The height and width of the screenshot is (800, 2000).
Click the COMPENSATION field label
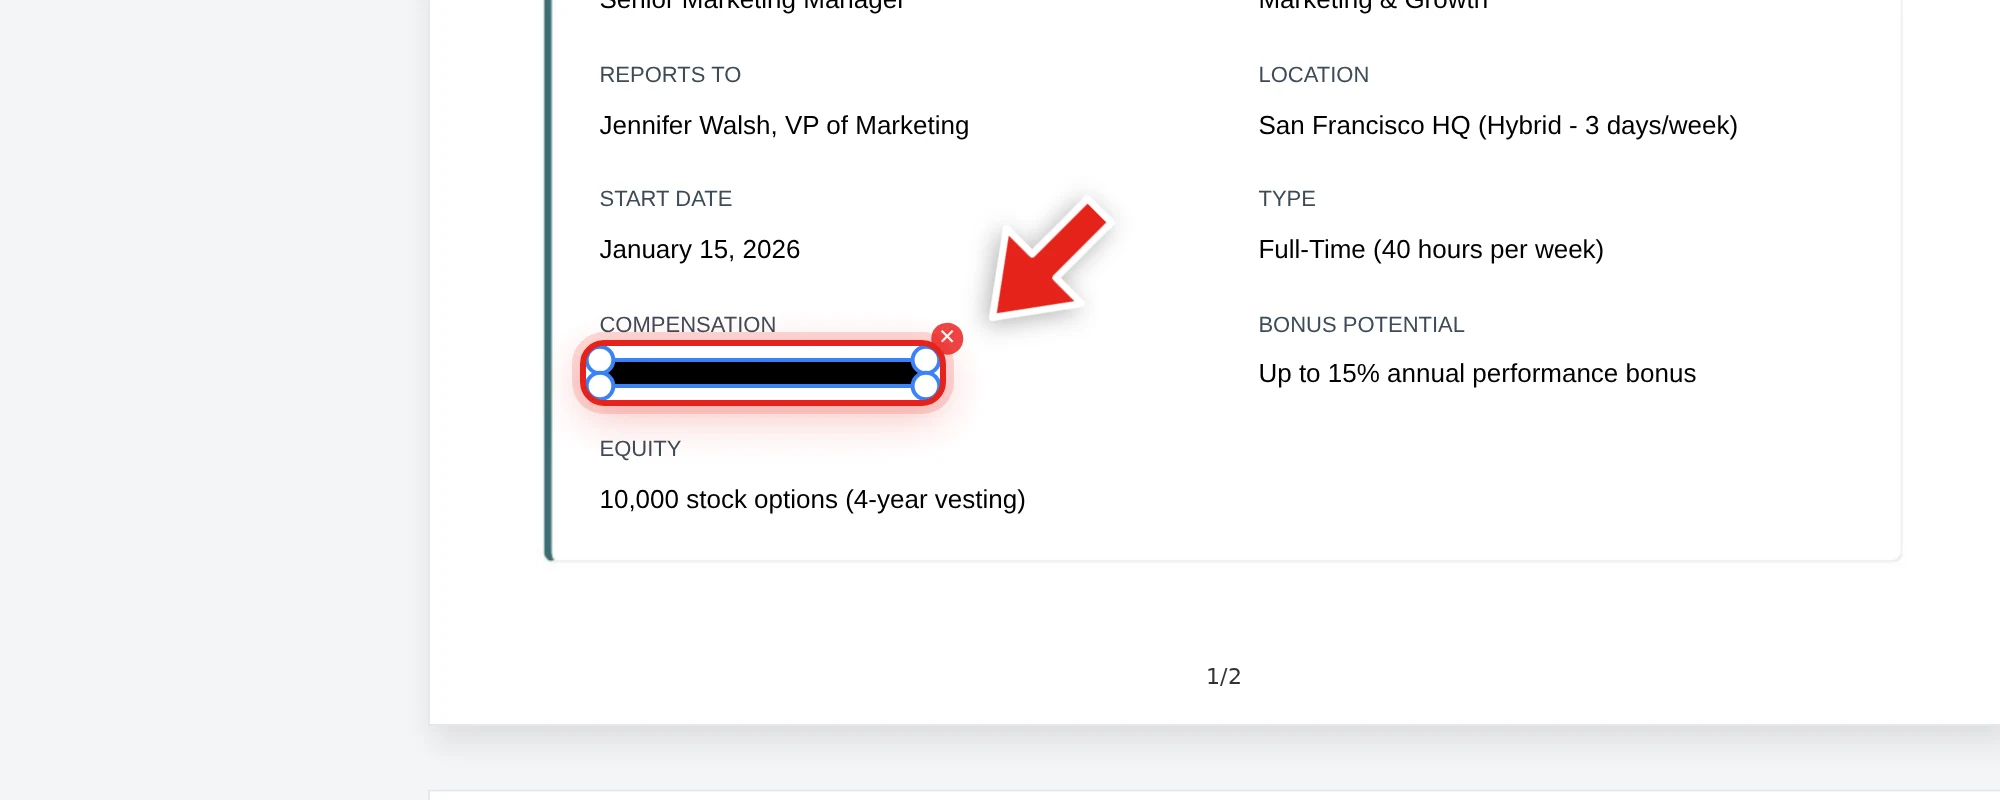(x=687, y=324)
